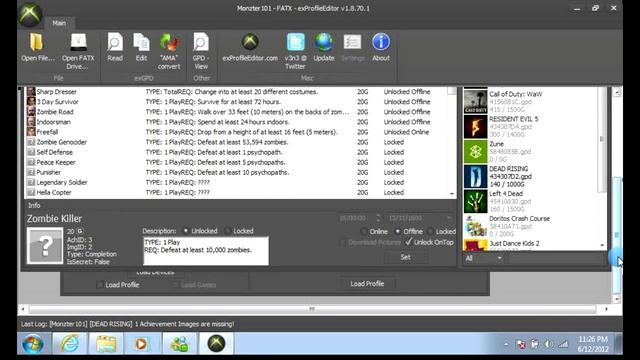
Task: Click the Xbox orb application button
Action: tap(30, 15)
